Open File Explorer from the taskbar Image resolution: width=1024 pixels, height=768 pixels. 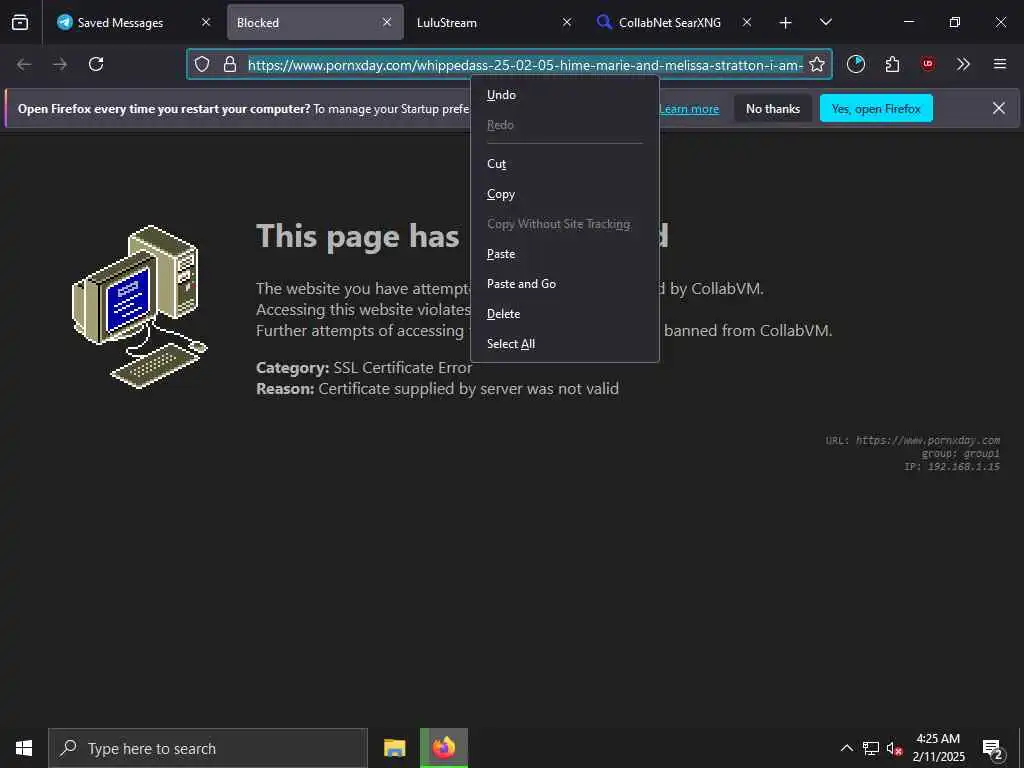click(x=394, y=748)
